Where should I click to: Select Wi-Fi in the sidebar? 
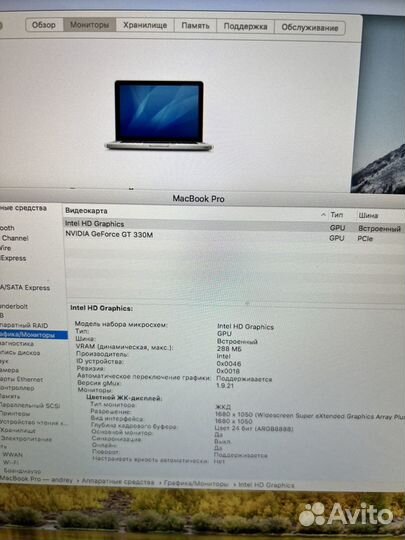click(11, 462)
